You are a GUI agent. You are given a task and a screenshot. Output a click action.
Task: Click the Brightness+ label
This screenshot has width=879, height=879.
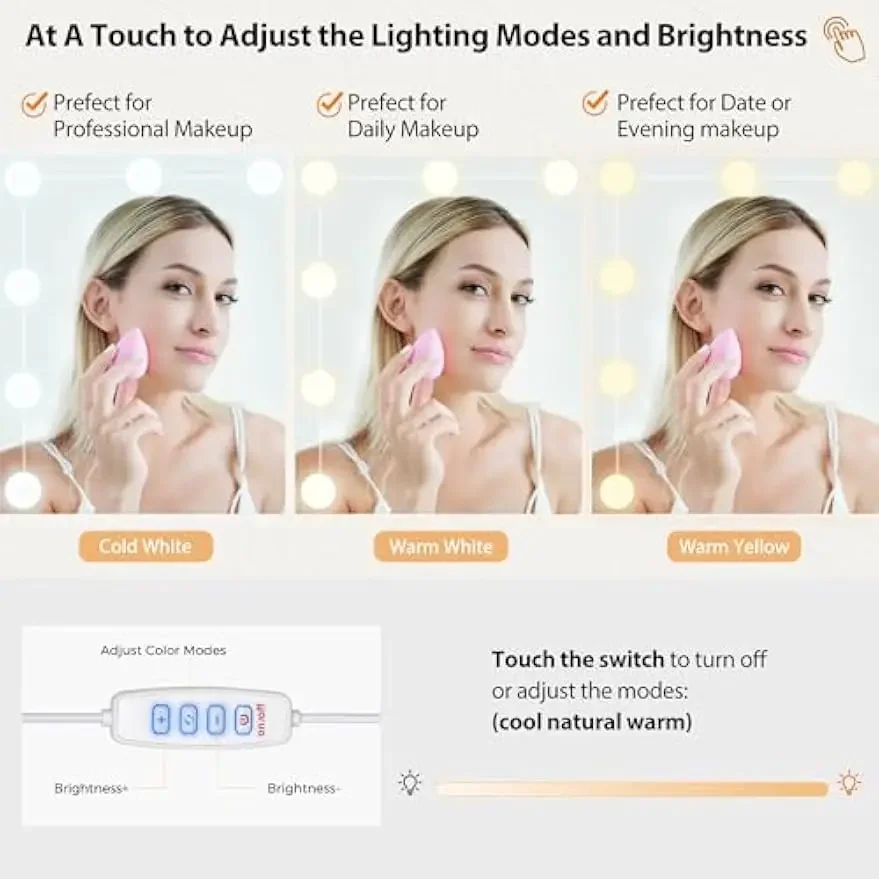(91, 788)
